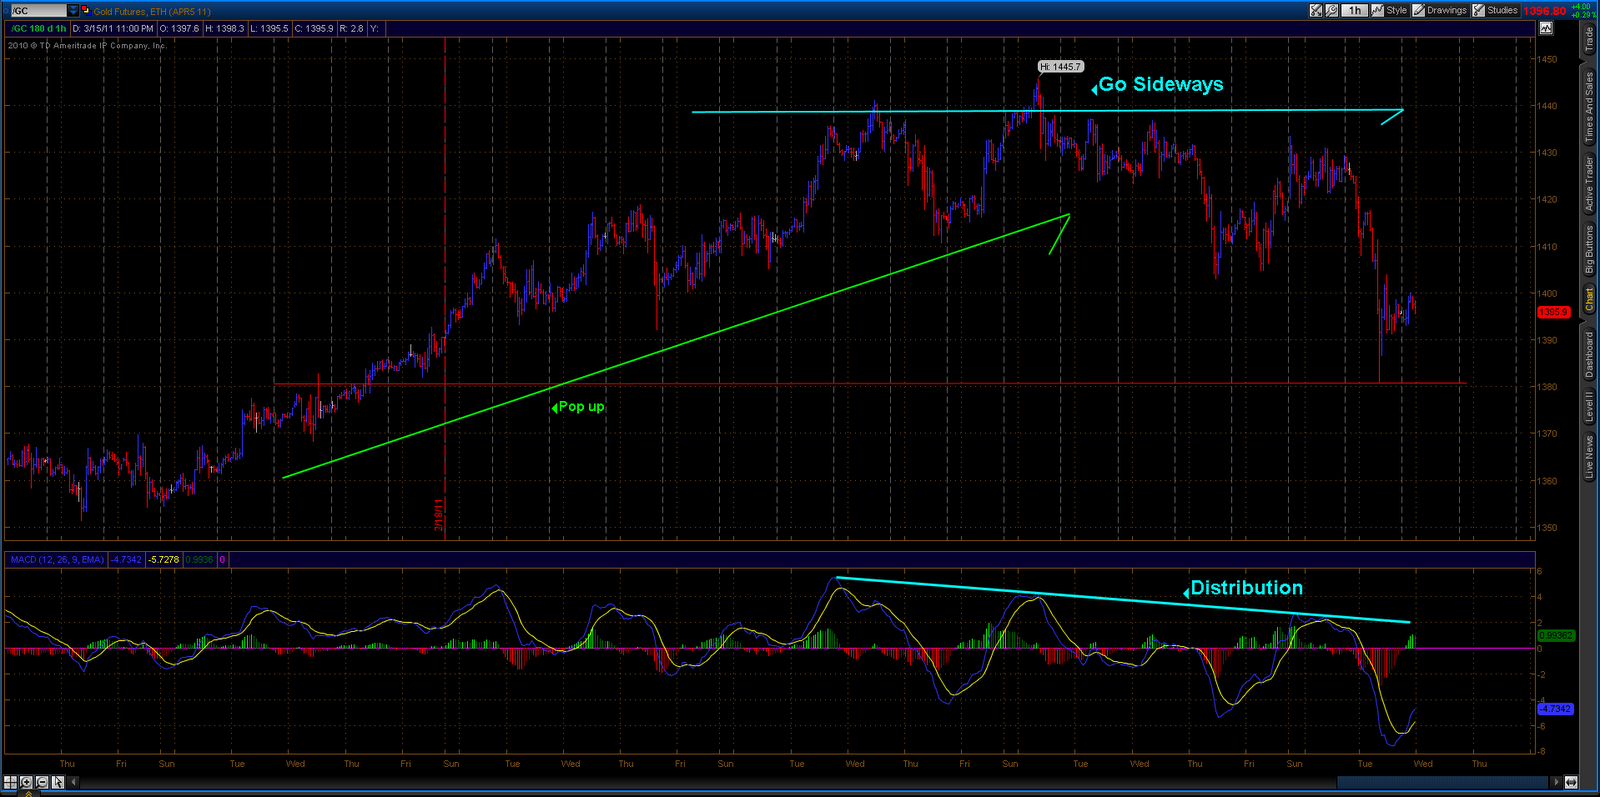Click the last price 1396.80
The height and width of the screenshot is (797, 1600).
(1545, 11)
